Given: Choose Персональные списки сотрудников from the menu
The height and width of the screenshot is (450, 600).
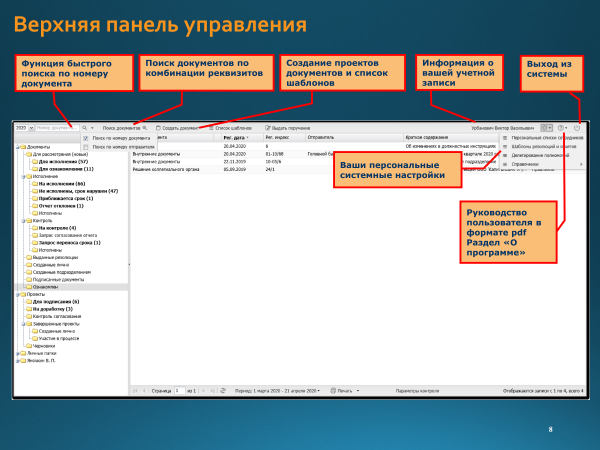Looking at the screenshot, I should click(545, 137).
